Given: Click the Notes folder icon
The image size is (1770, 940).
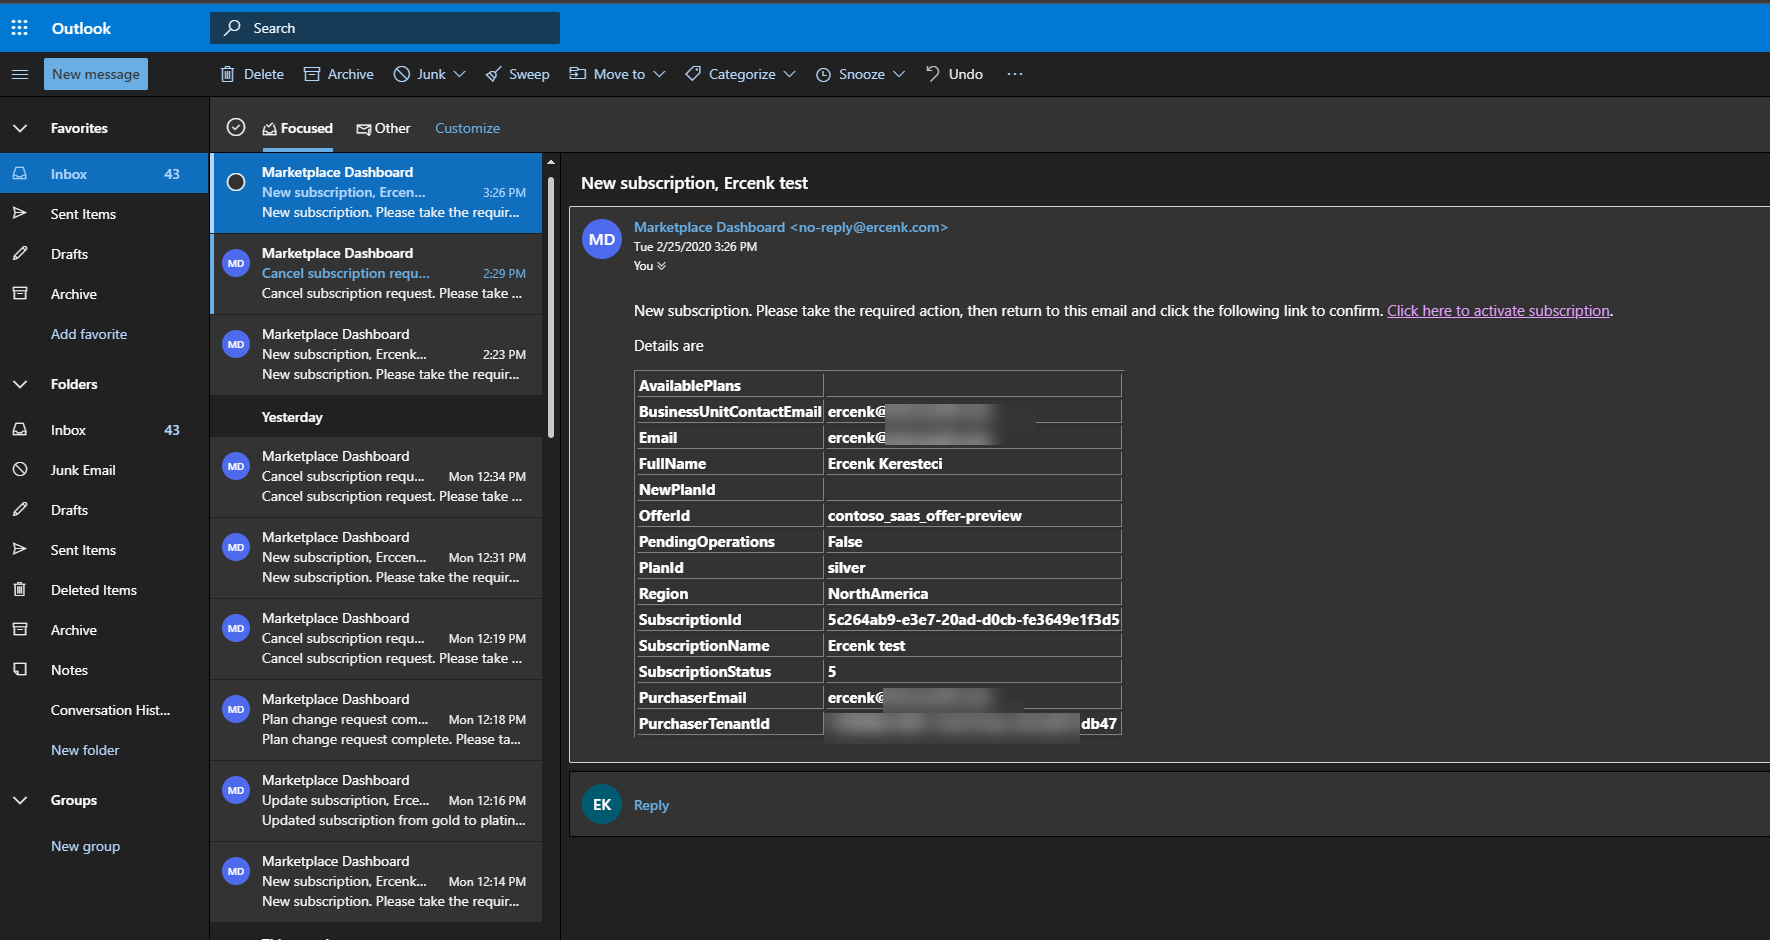Looking at the screenshot, I should pos(20,669).
